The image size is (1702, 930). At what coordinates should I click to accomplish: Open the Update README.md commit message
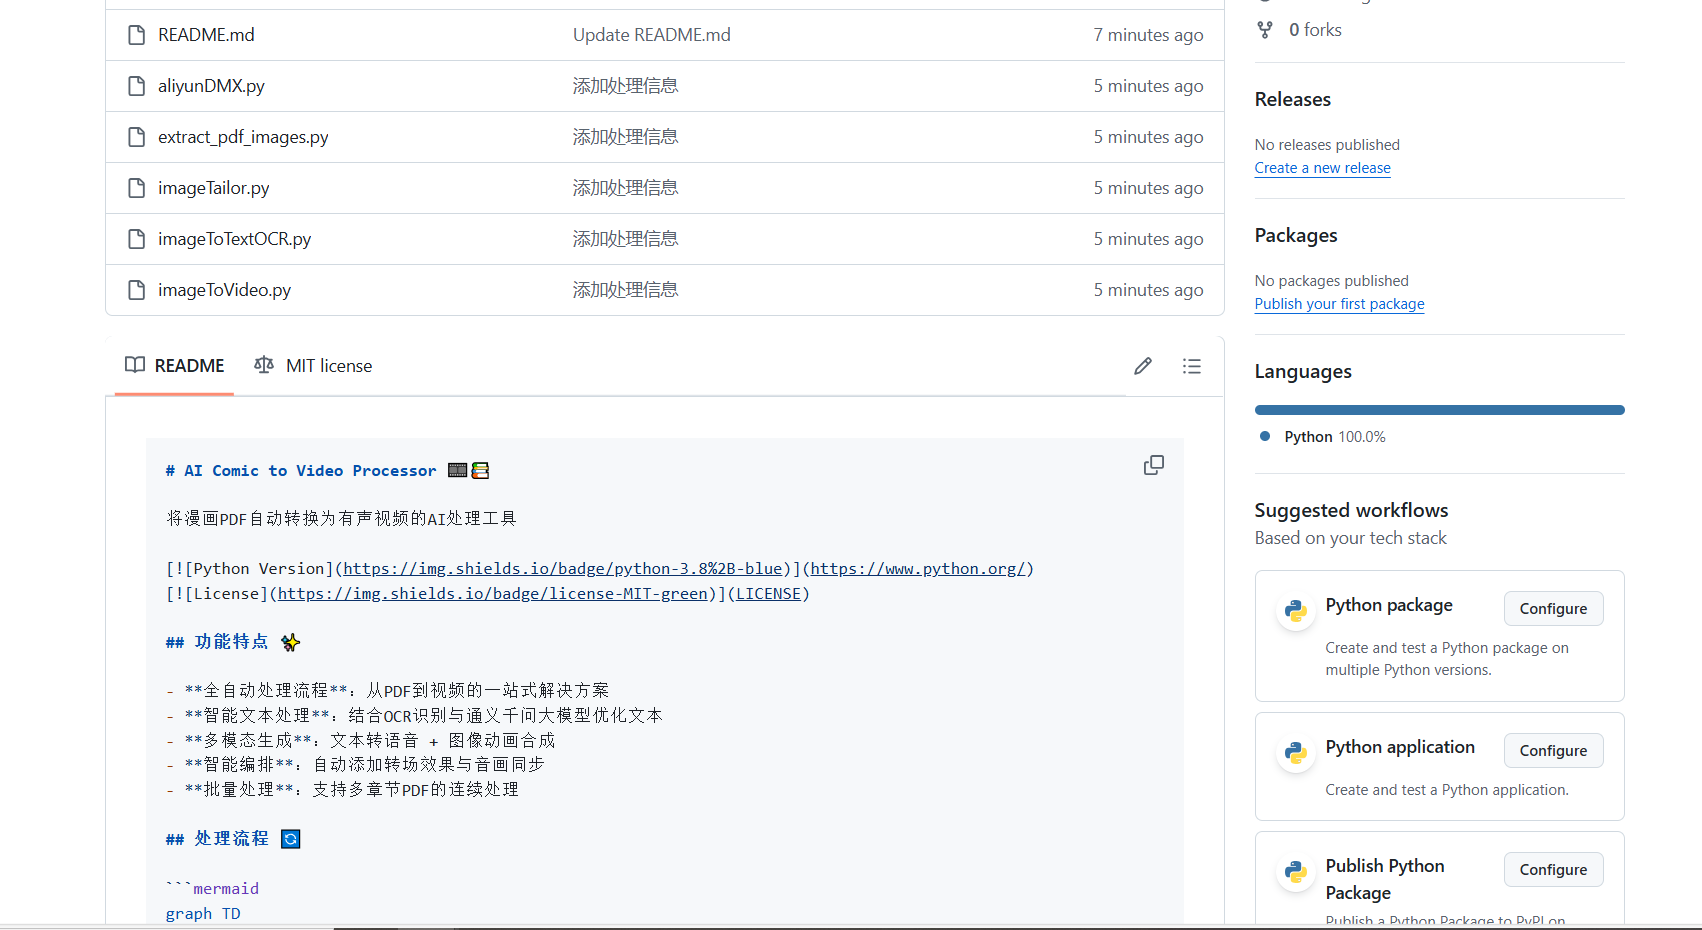652,35
